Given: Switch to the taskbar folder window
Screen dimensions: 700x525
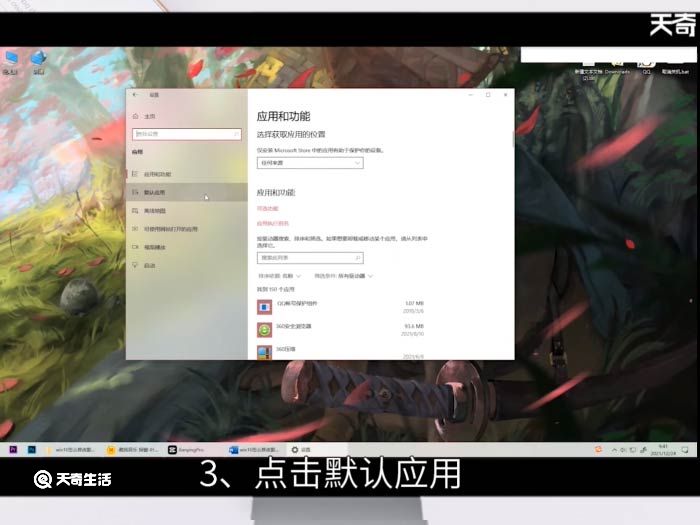Looking at the screenshot, I should [71, 450].
